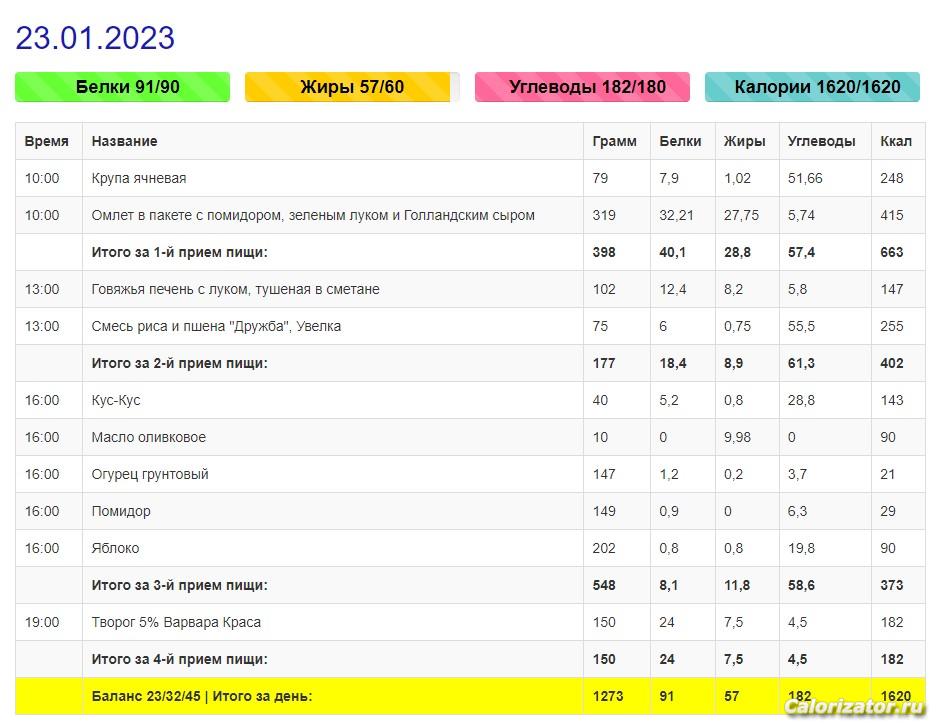The width and height of the screenshot is (947, 728).
Task: Click Итого за 4-й прием пищи row label
Action: point(179,659)
